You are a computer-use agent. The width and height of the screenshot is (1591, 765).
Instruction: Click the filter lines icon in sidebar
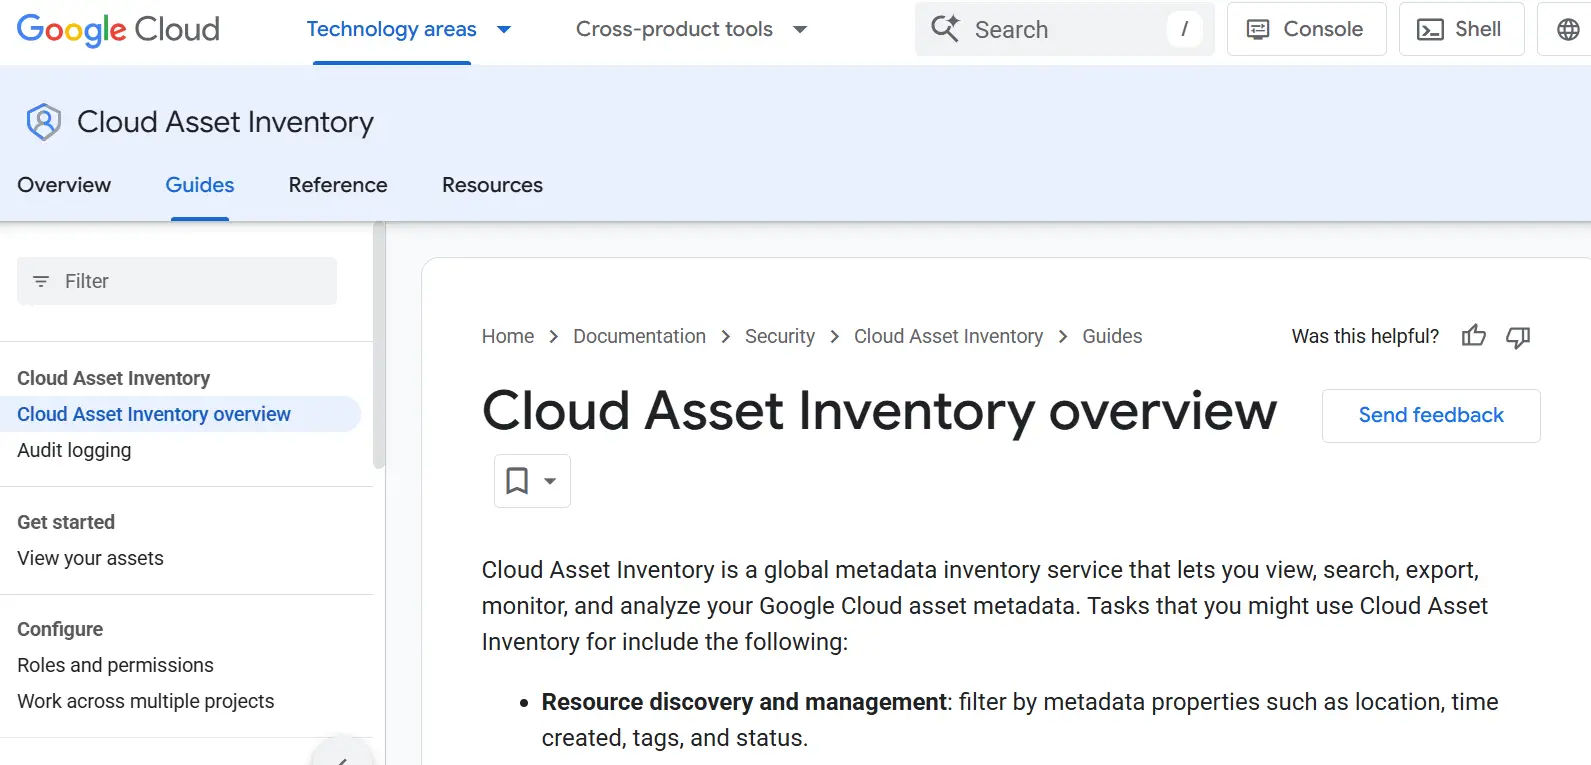coord(41,281)
